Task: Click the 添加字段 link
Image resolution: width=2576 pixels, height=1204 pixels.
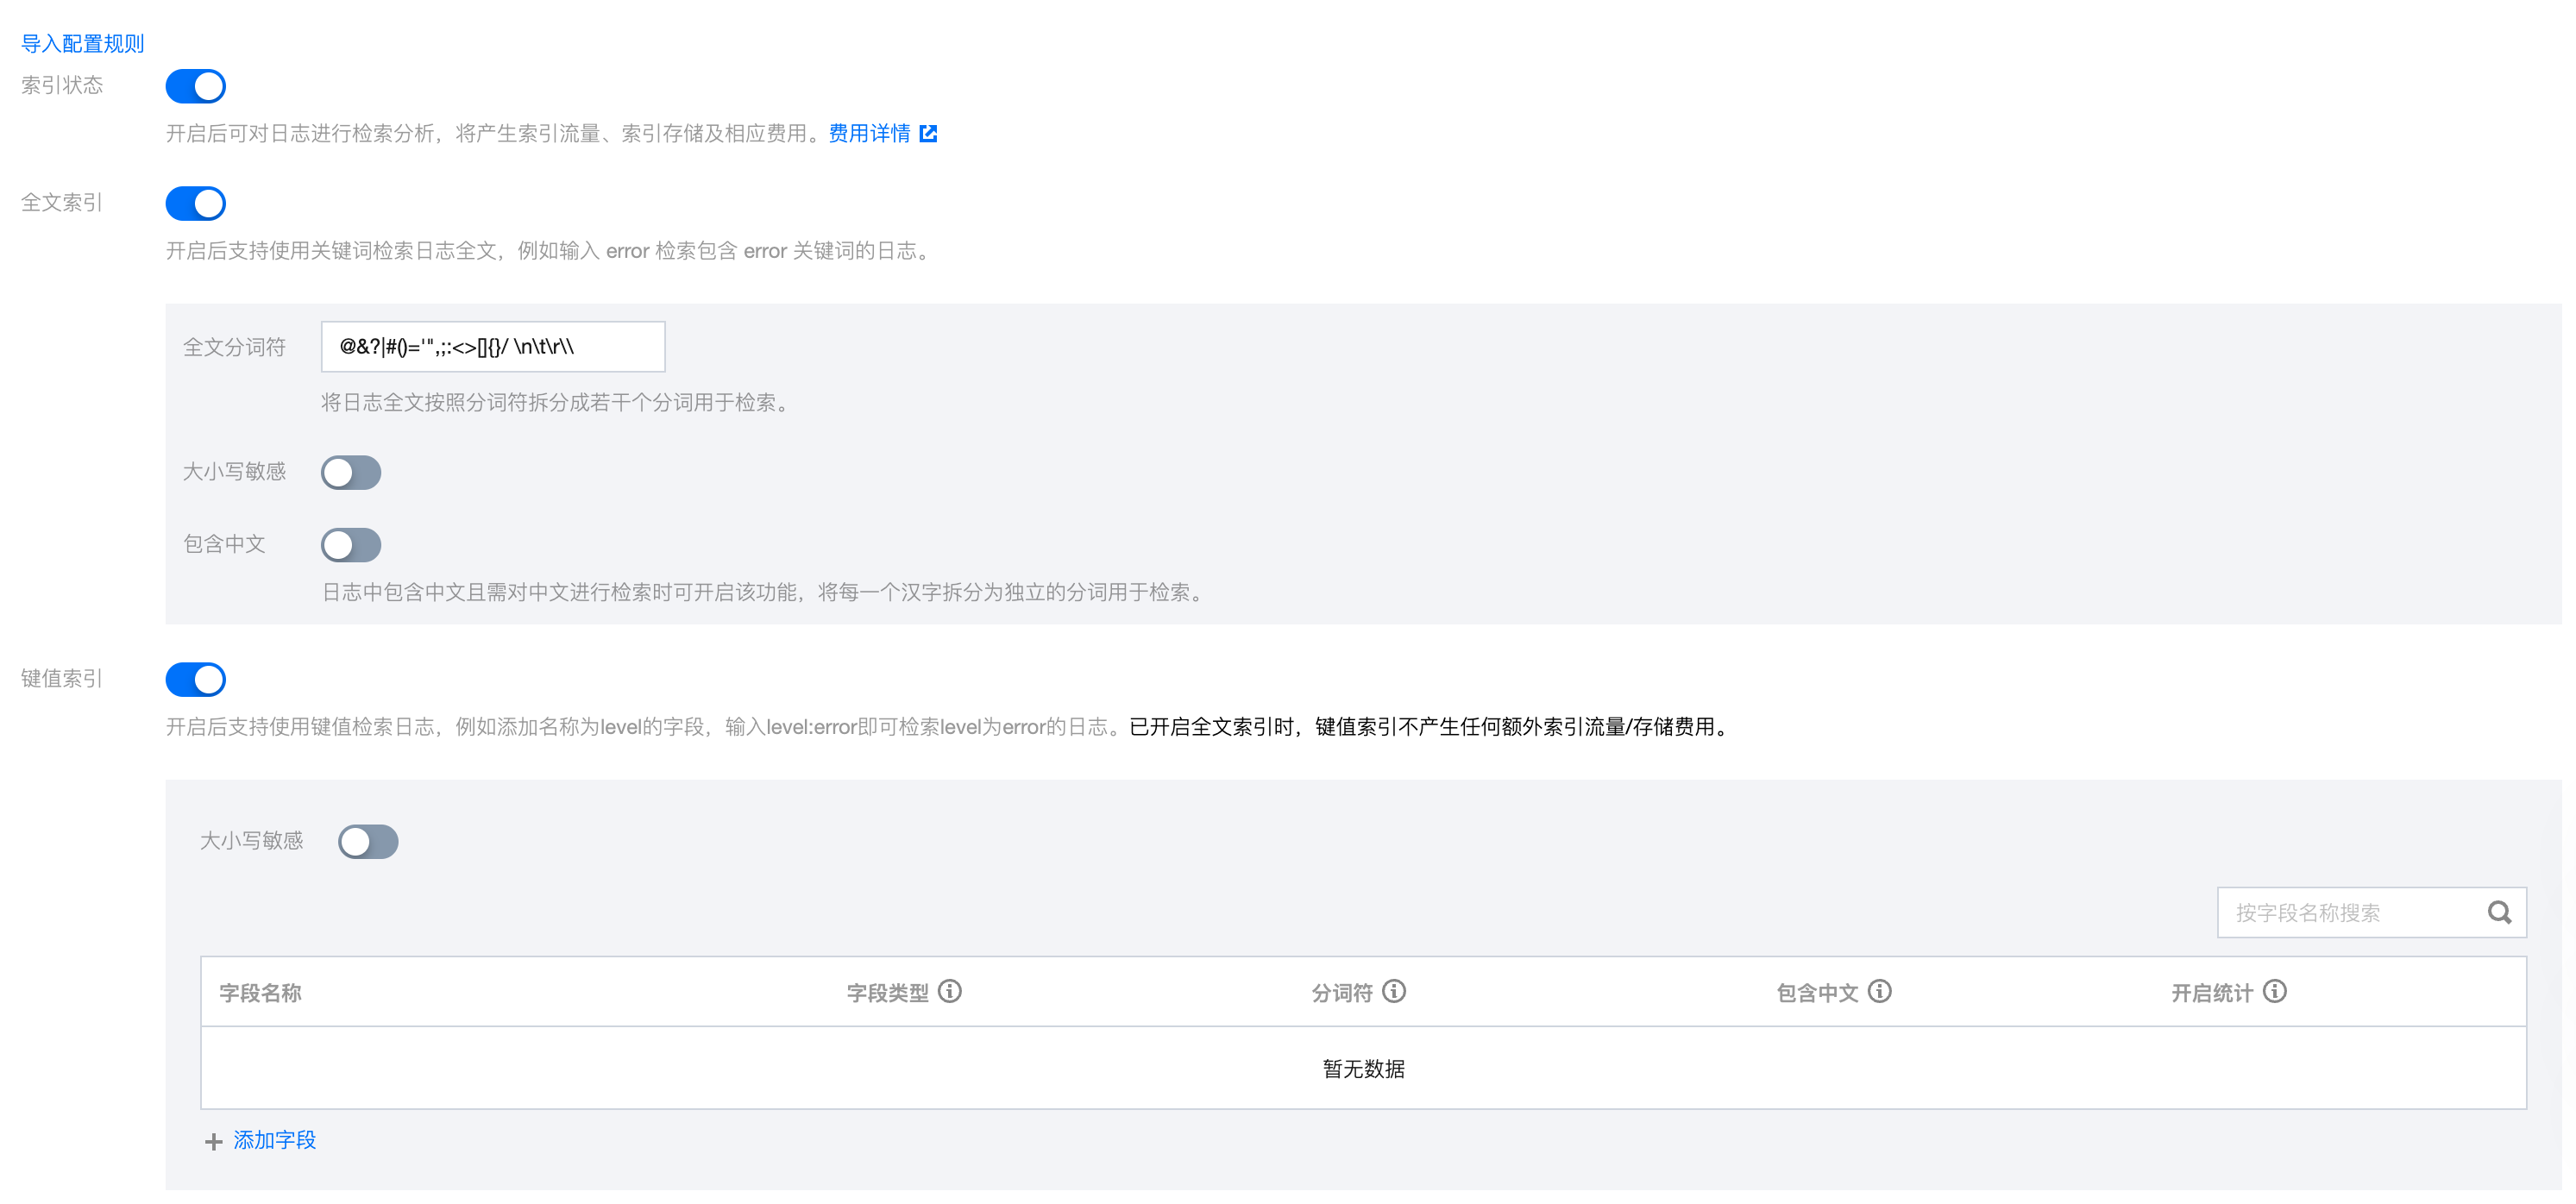Action: pos(274,1140)
